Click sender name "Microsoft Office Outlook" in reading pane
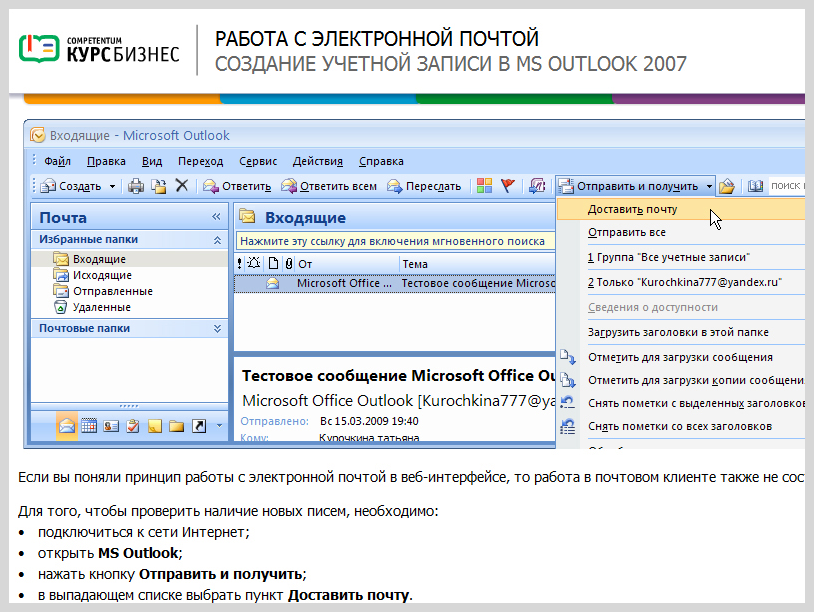 328,401
